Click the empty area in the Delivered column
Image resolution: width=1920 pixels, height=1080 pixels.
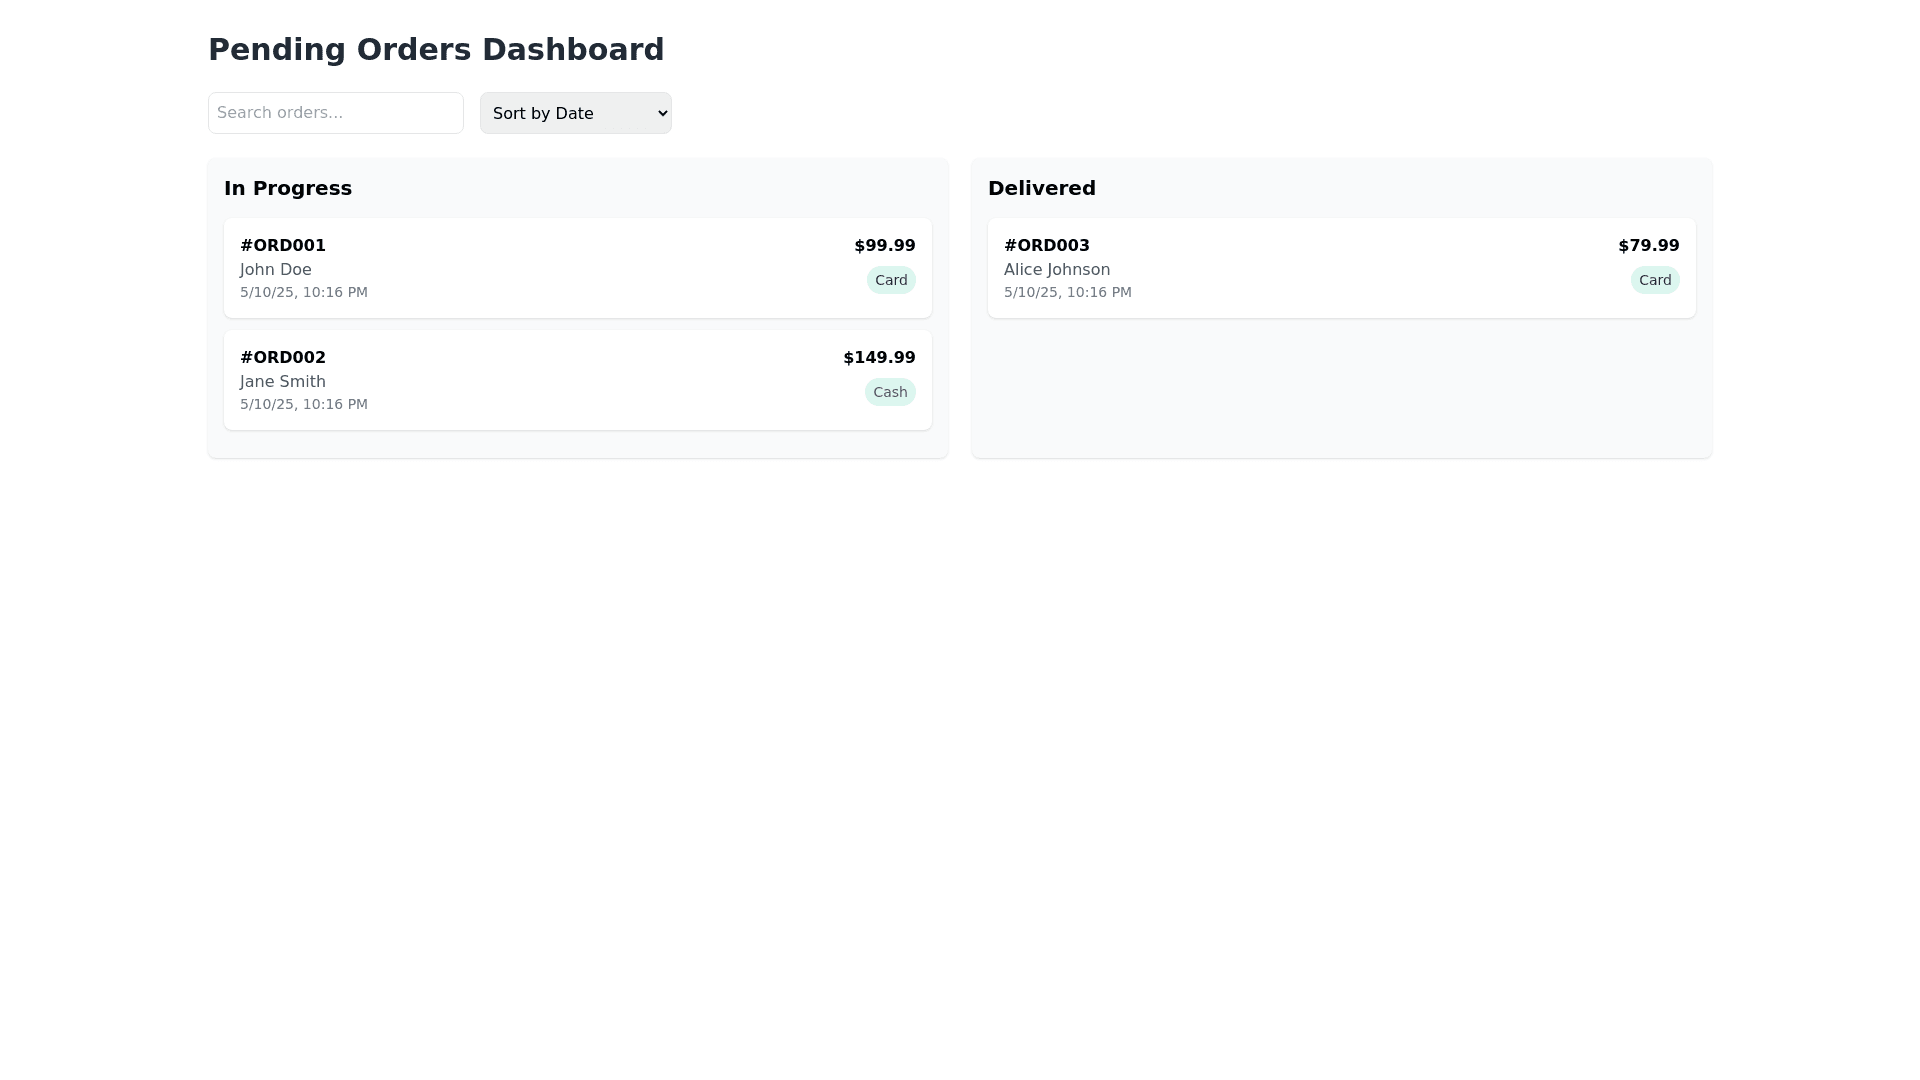pyautogui.click(x=1341, y=390)
